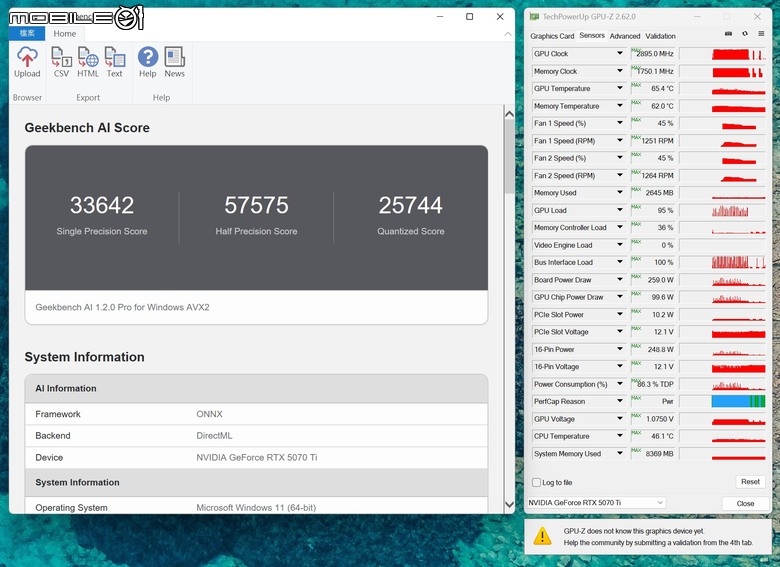Screen dimensions: 780x567
Task: Click the Memory Clock MAX indicator
Action: tap(636, 67)
